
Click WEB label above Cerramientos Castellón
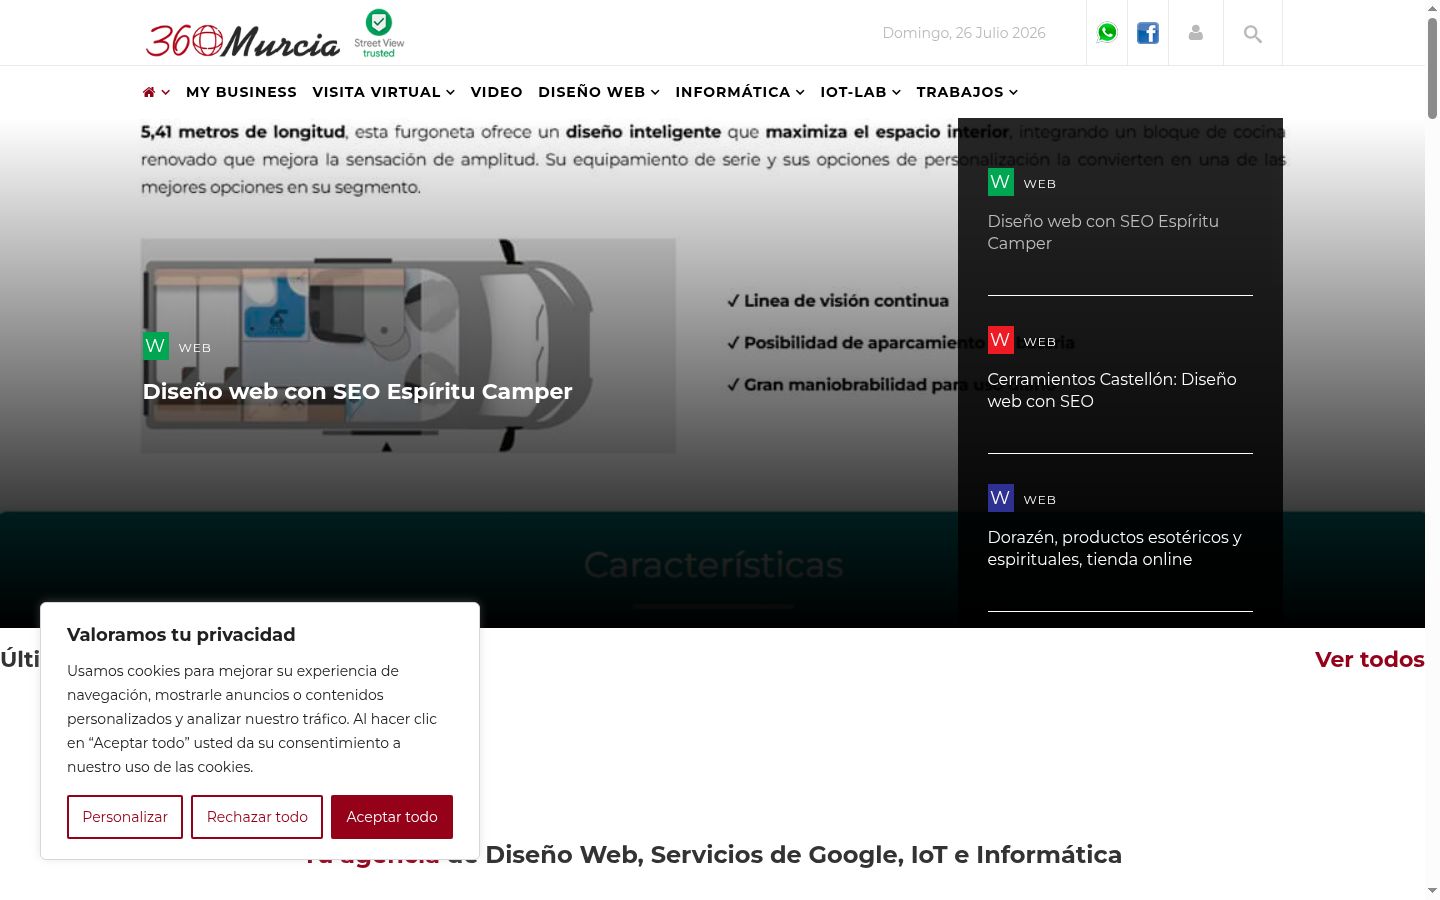1040,342
